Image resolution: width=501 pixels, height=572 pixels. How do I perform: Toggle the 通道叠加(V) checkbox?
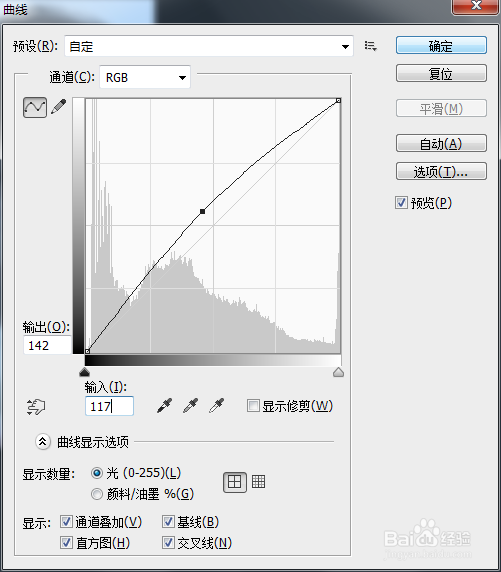click(x=66, y=522)
